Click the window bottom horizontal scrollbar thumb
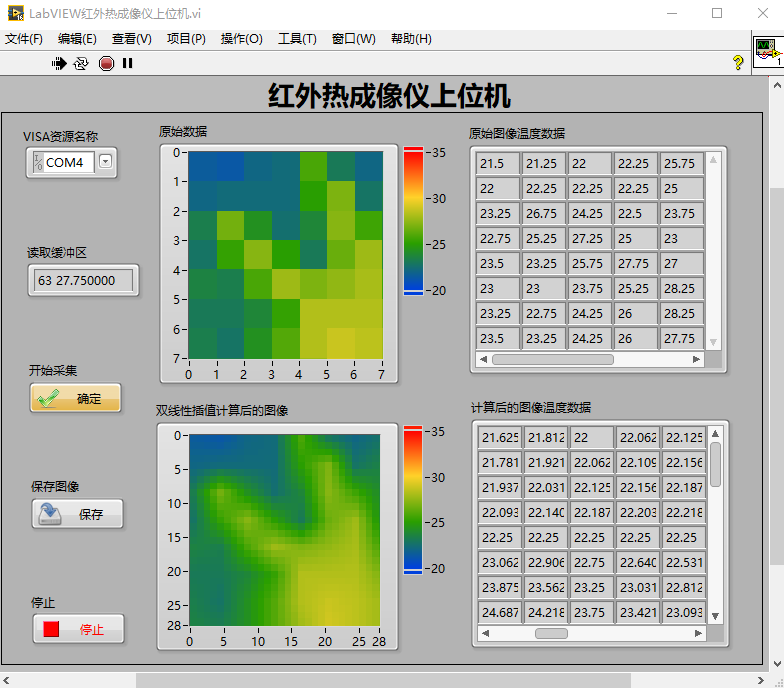The image size is (784, 688). point(383,680)
